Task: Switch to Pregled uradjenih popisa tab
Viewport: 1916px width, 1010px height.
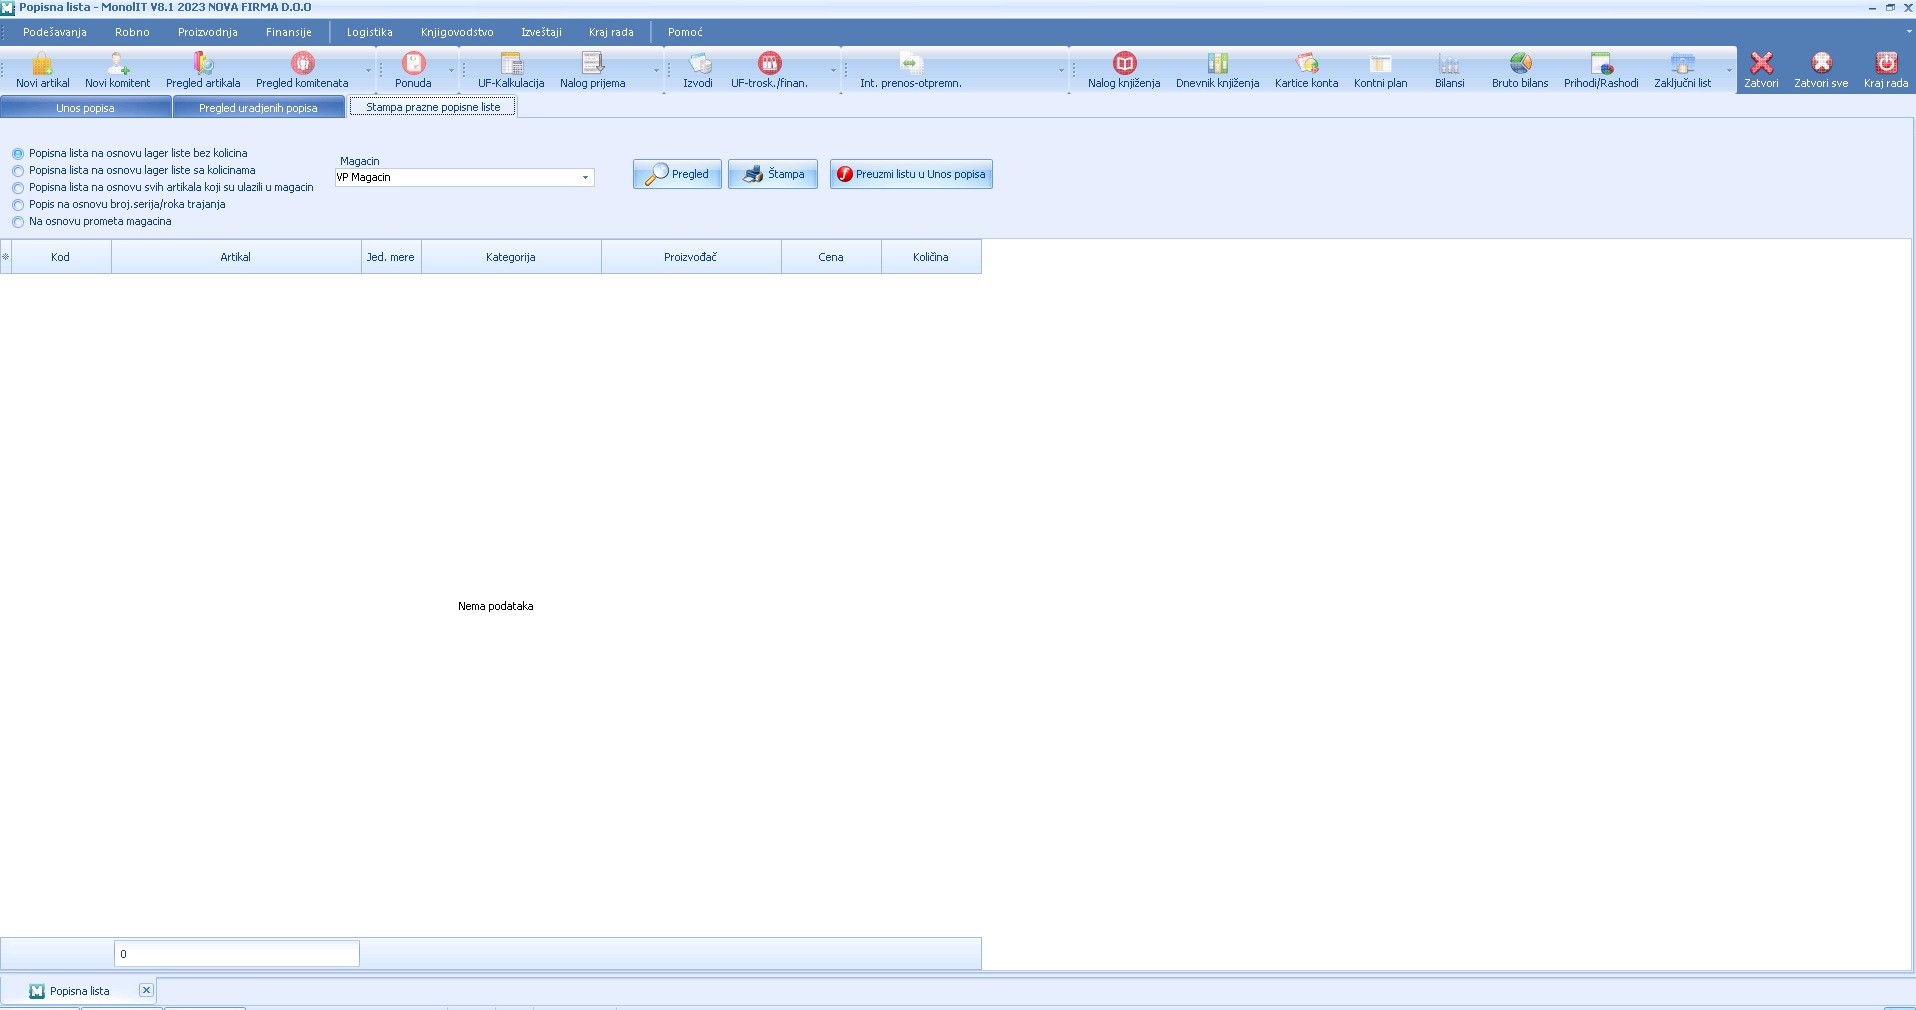Action: click(x=258, y=107)
